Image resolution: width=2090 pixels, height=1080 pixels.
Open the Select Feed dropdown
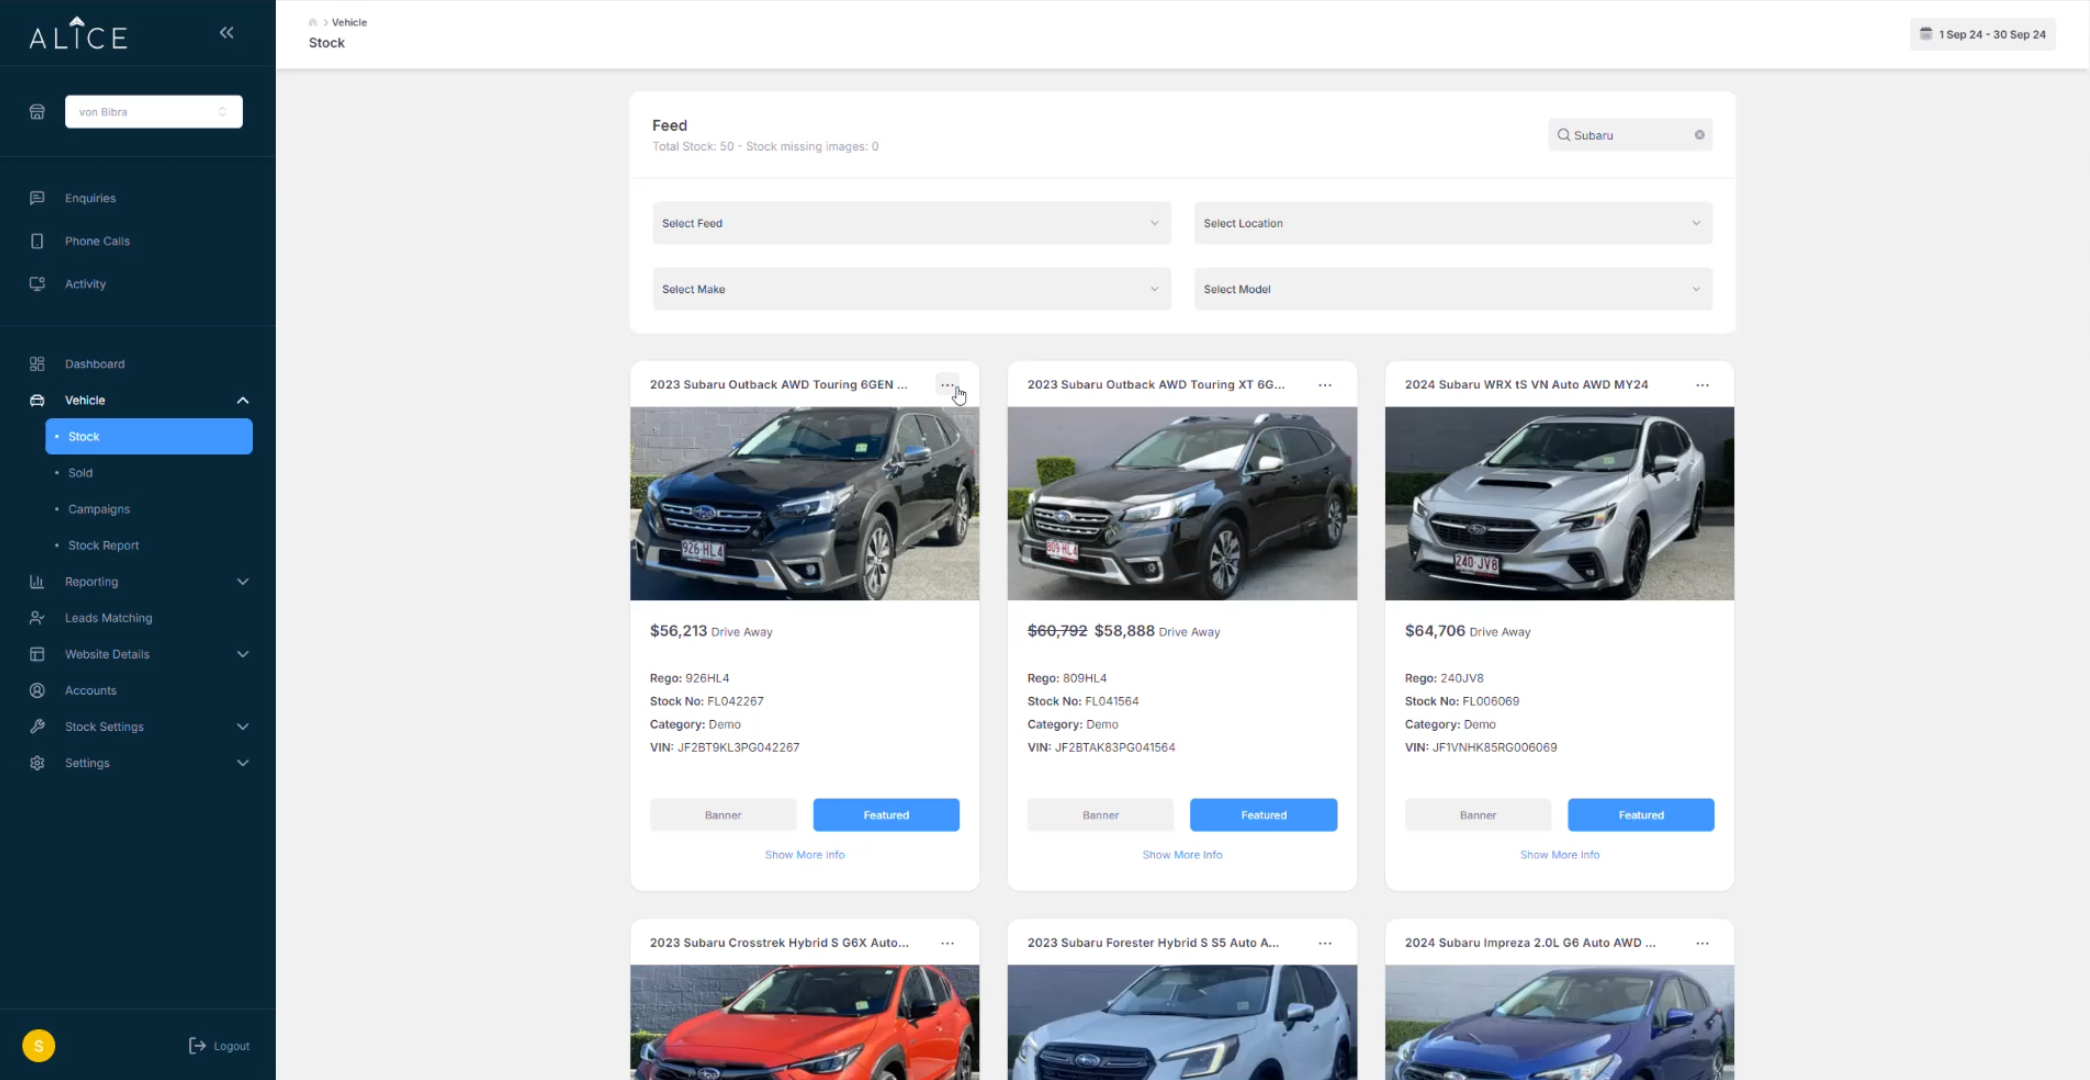pyautogui.click(x=911, y=223)
